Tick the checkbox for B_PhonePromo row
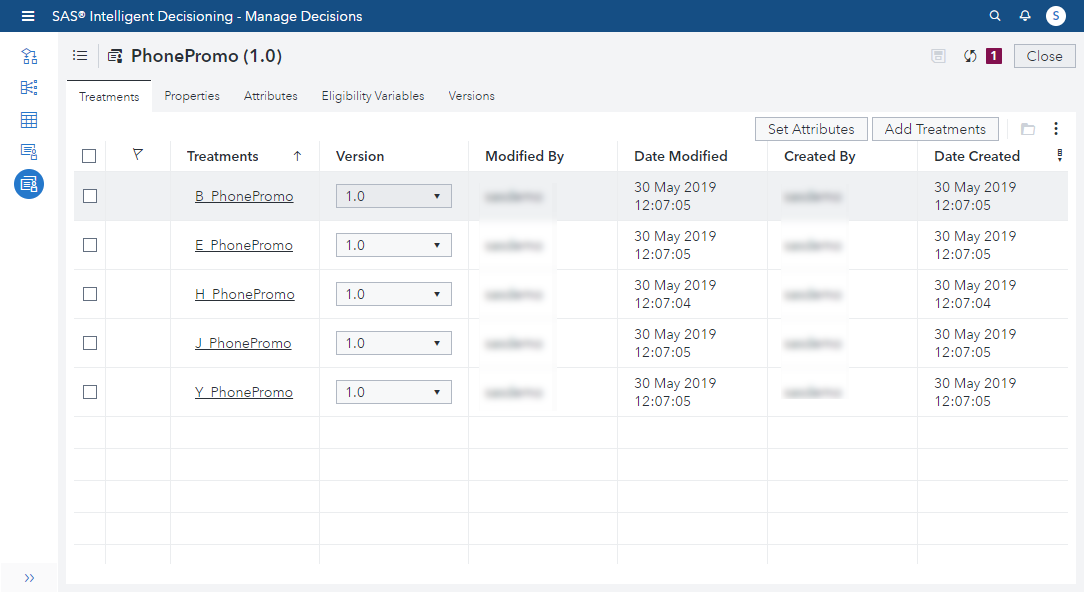 pos(90,196)
